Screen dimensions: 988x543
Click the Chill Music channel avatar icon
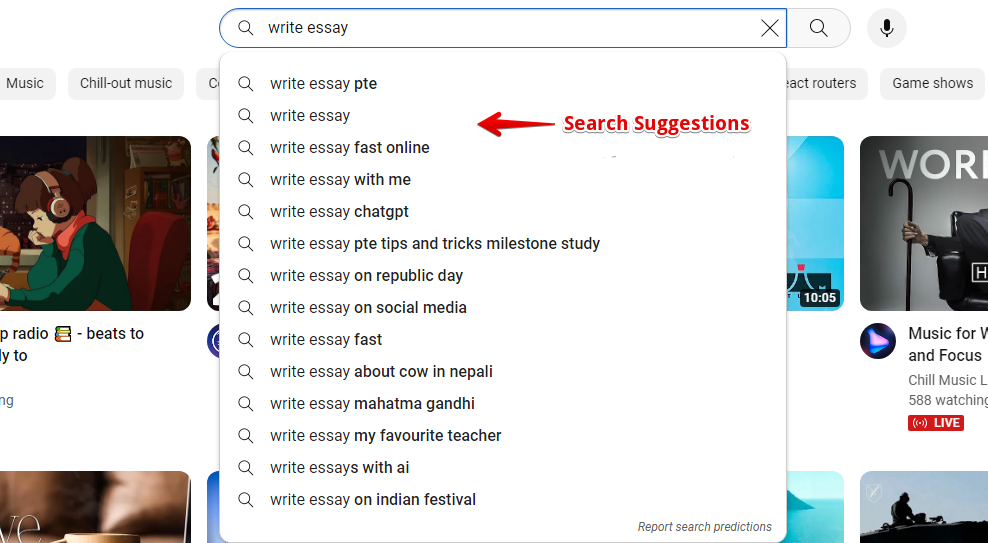tap(878, 342)
